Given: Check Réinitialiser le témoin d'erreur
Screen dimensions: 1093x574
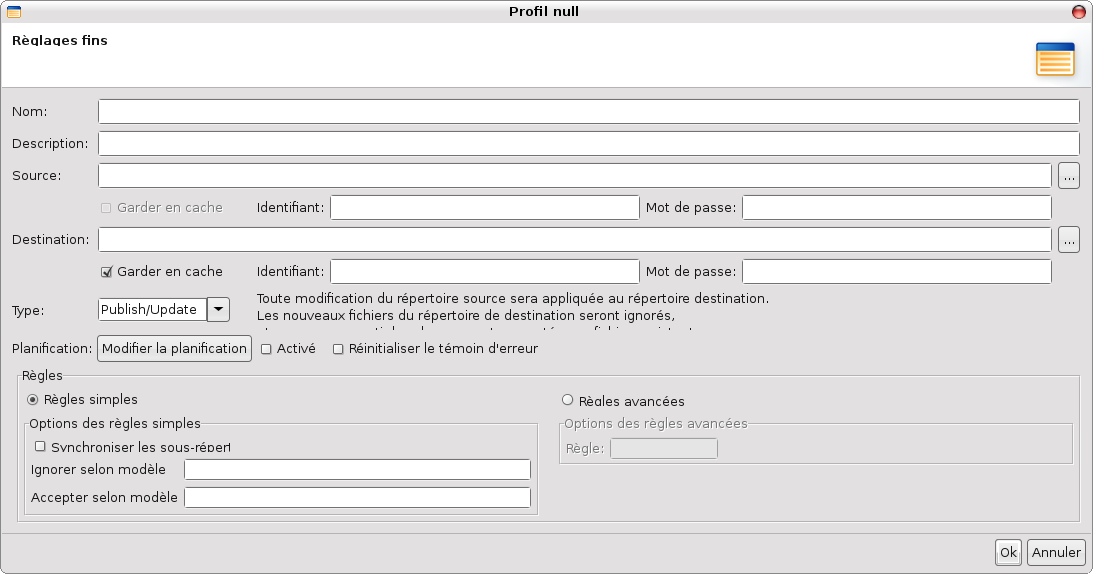Looking at the screenshot, I should (338, 349).
